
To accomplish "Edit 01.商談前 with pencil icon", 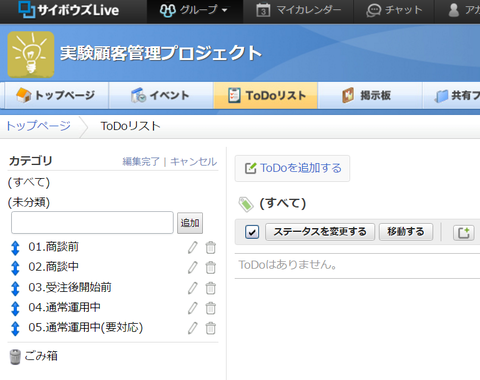I will tap(193, 247).
